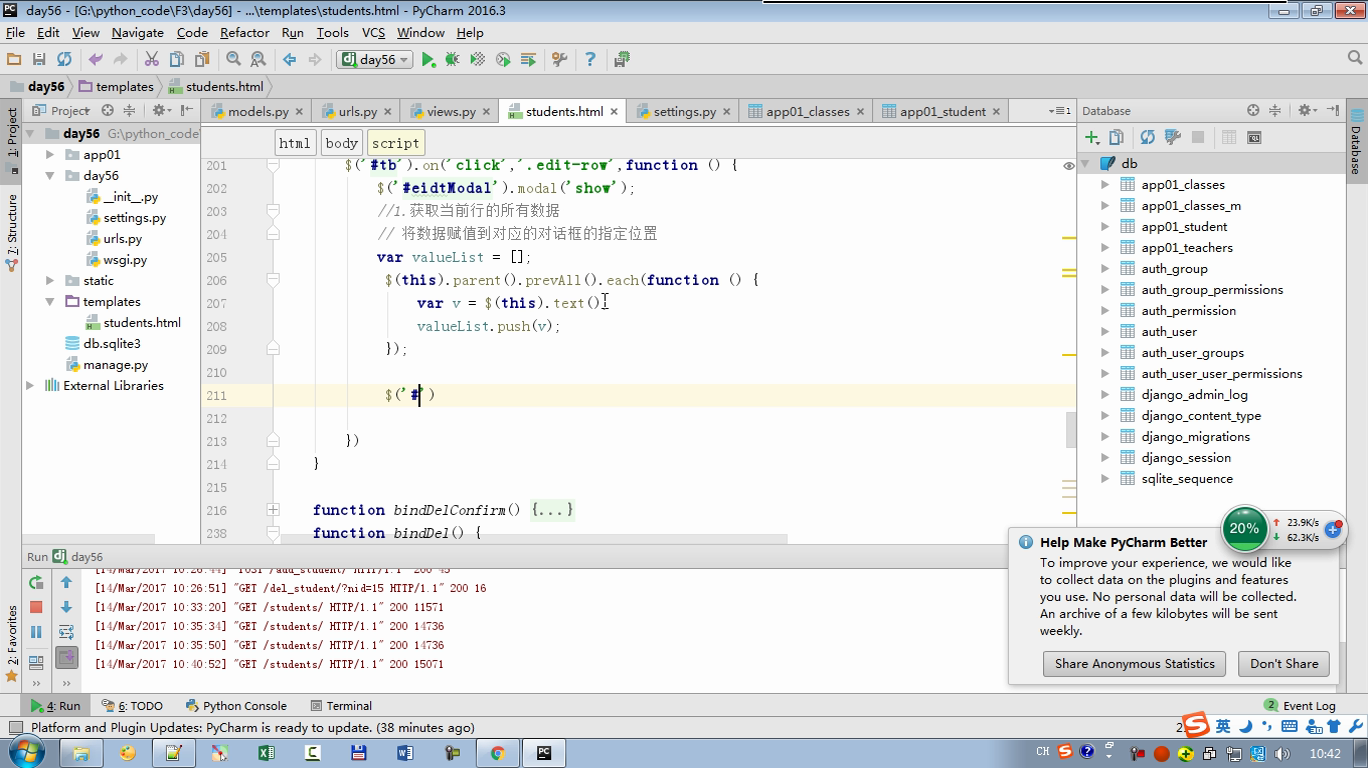Collapse the templates folder in tree

click(x=50, y=302)
